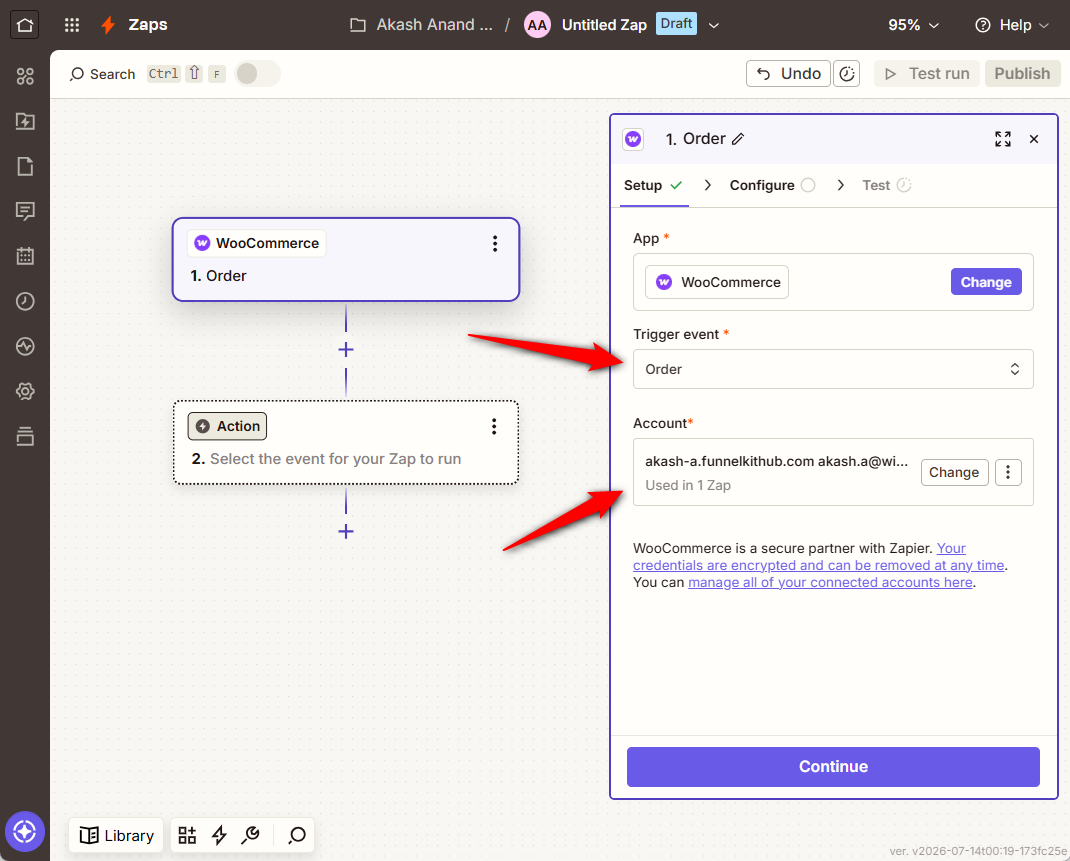
Task: Click the AA avatar in the header
Action: [x=537, y=25]
